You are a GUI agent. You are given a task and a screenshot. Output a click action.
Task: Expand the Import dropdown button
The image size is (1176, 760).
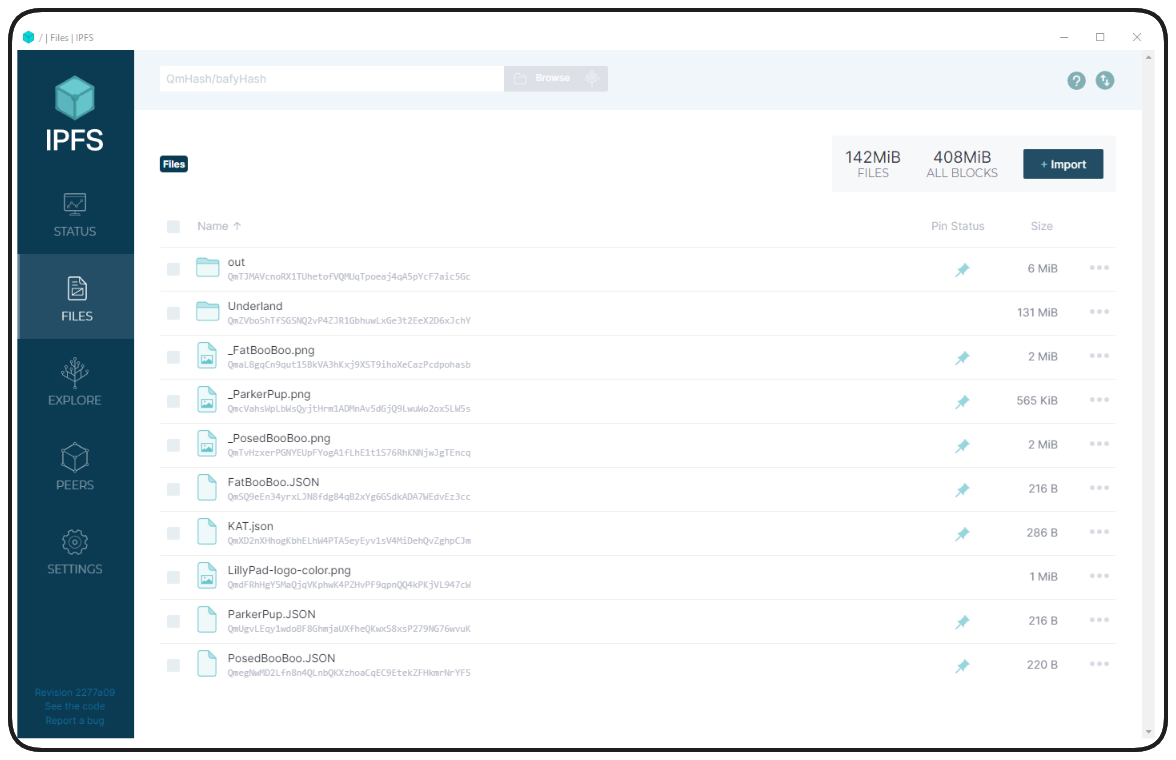pyautogui.click(x=1062, y=164)
